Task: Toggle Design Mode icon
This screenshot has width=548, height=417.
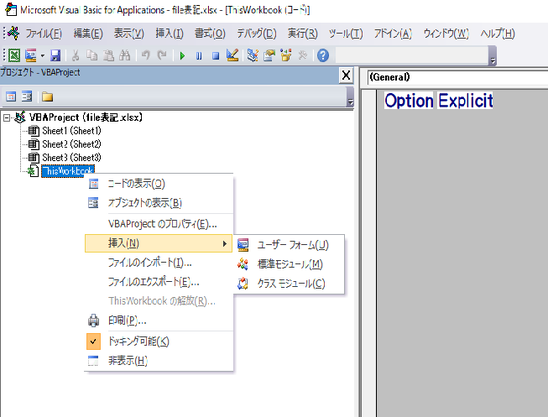Action: point(232,55)
